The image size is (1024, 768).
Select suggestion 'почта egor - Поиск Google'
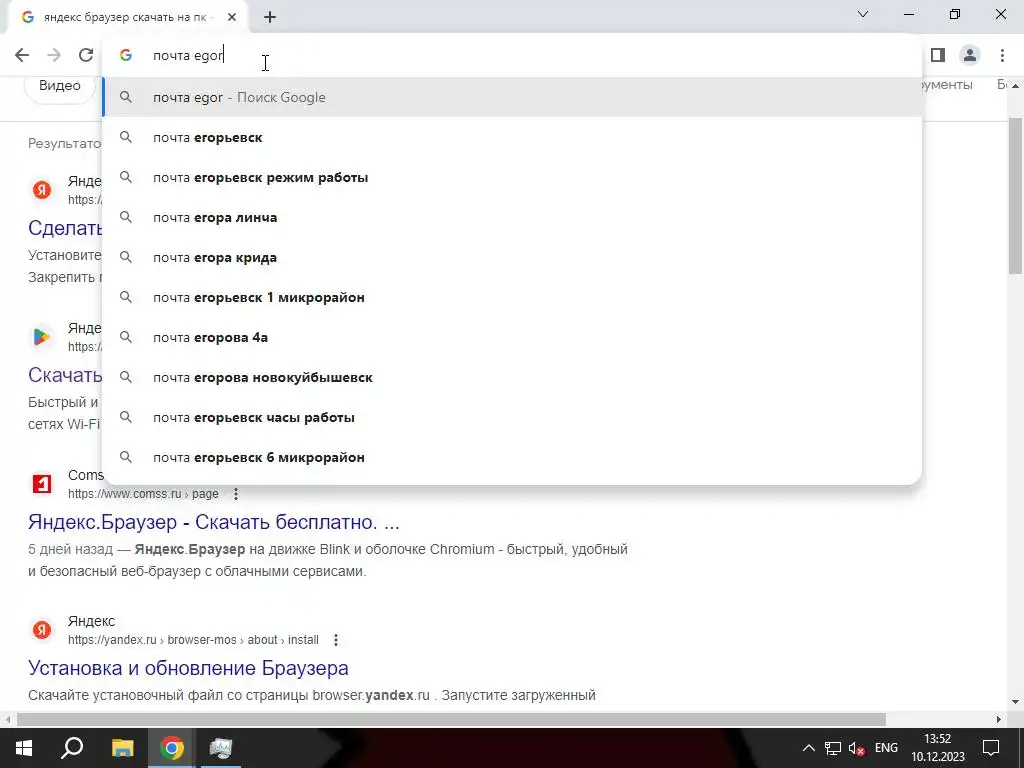point(512,97)
